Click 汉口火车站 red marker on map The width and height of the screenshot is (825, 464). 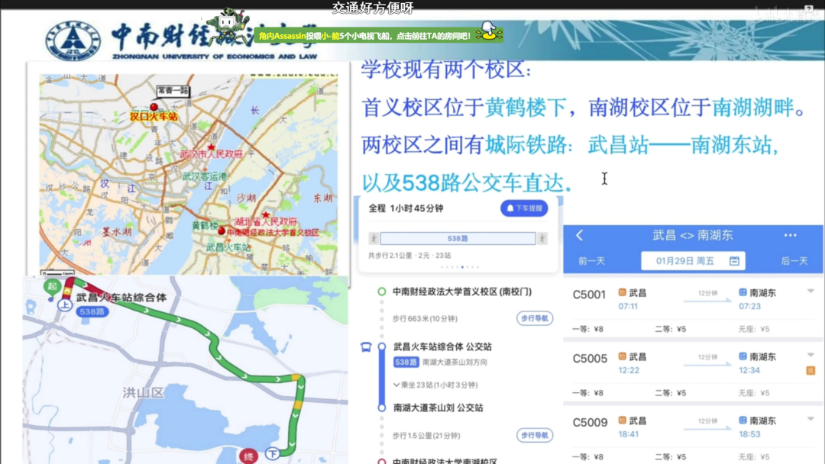[154, 107]
